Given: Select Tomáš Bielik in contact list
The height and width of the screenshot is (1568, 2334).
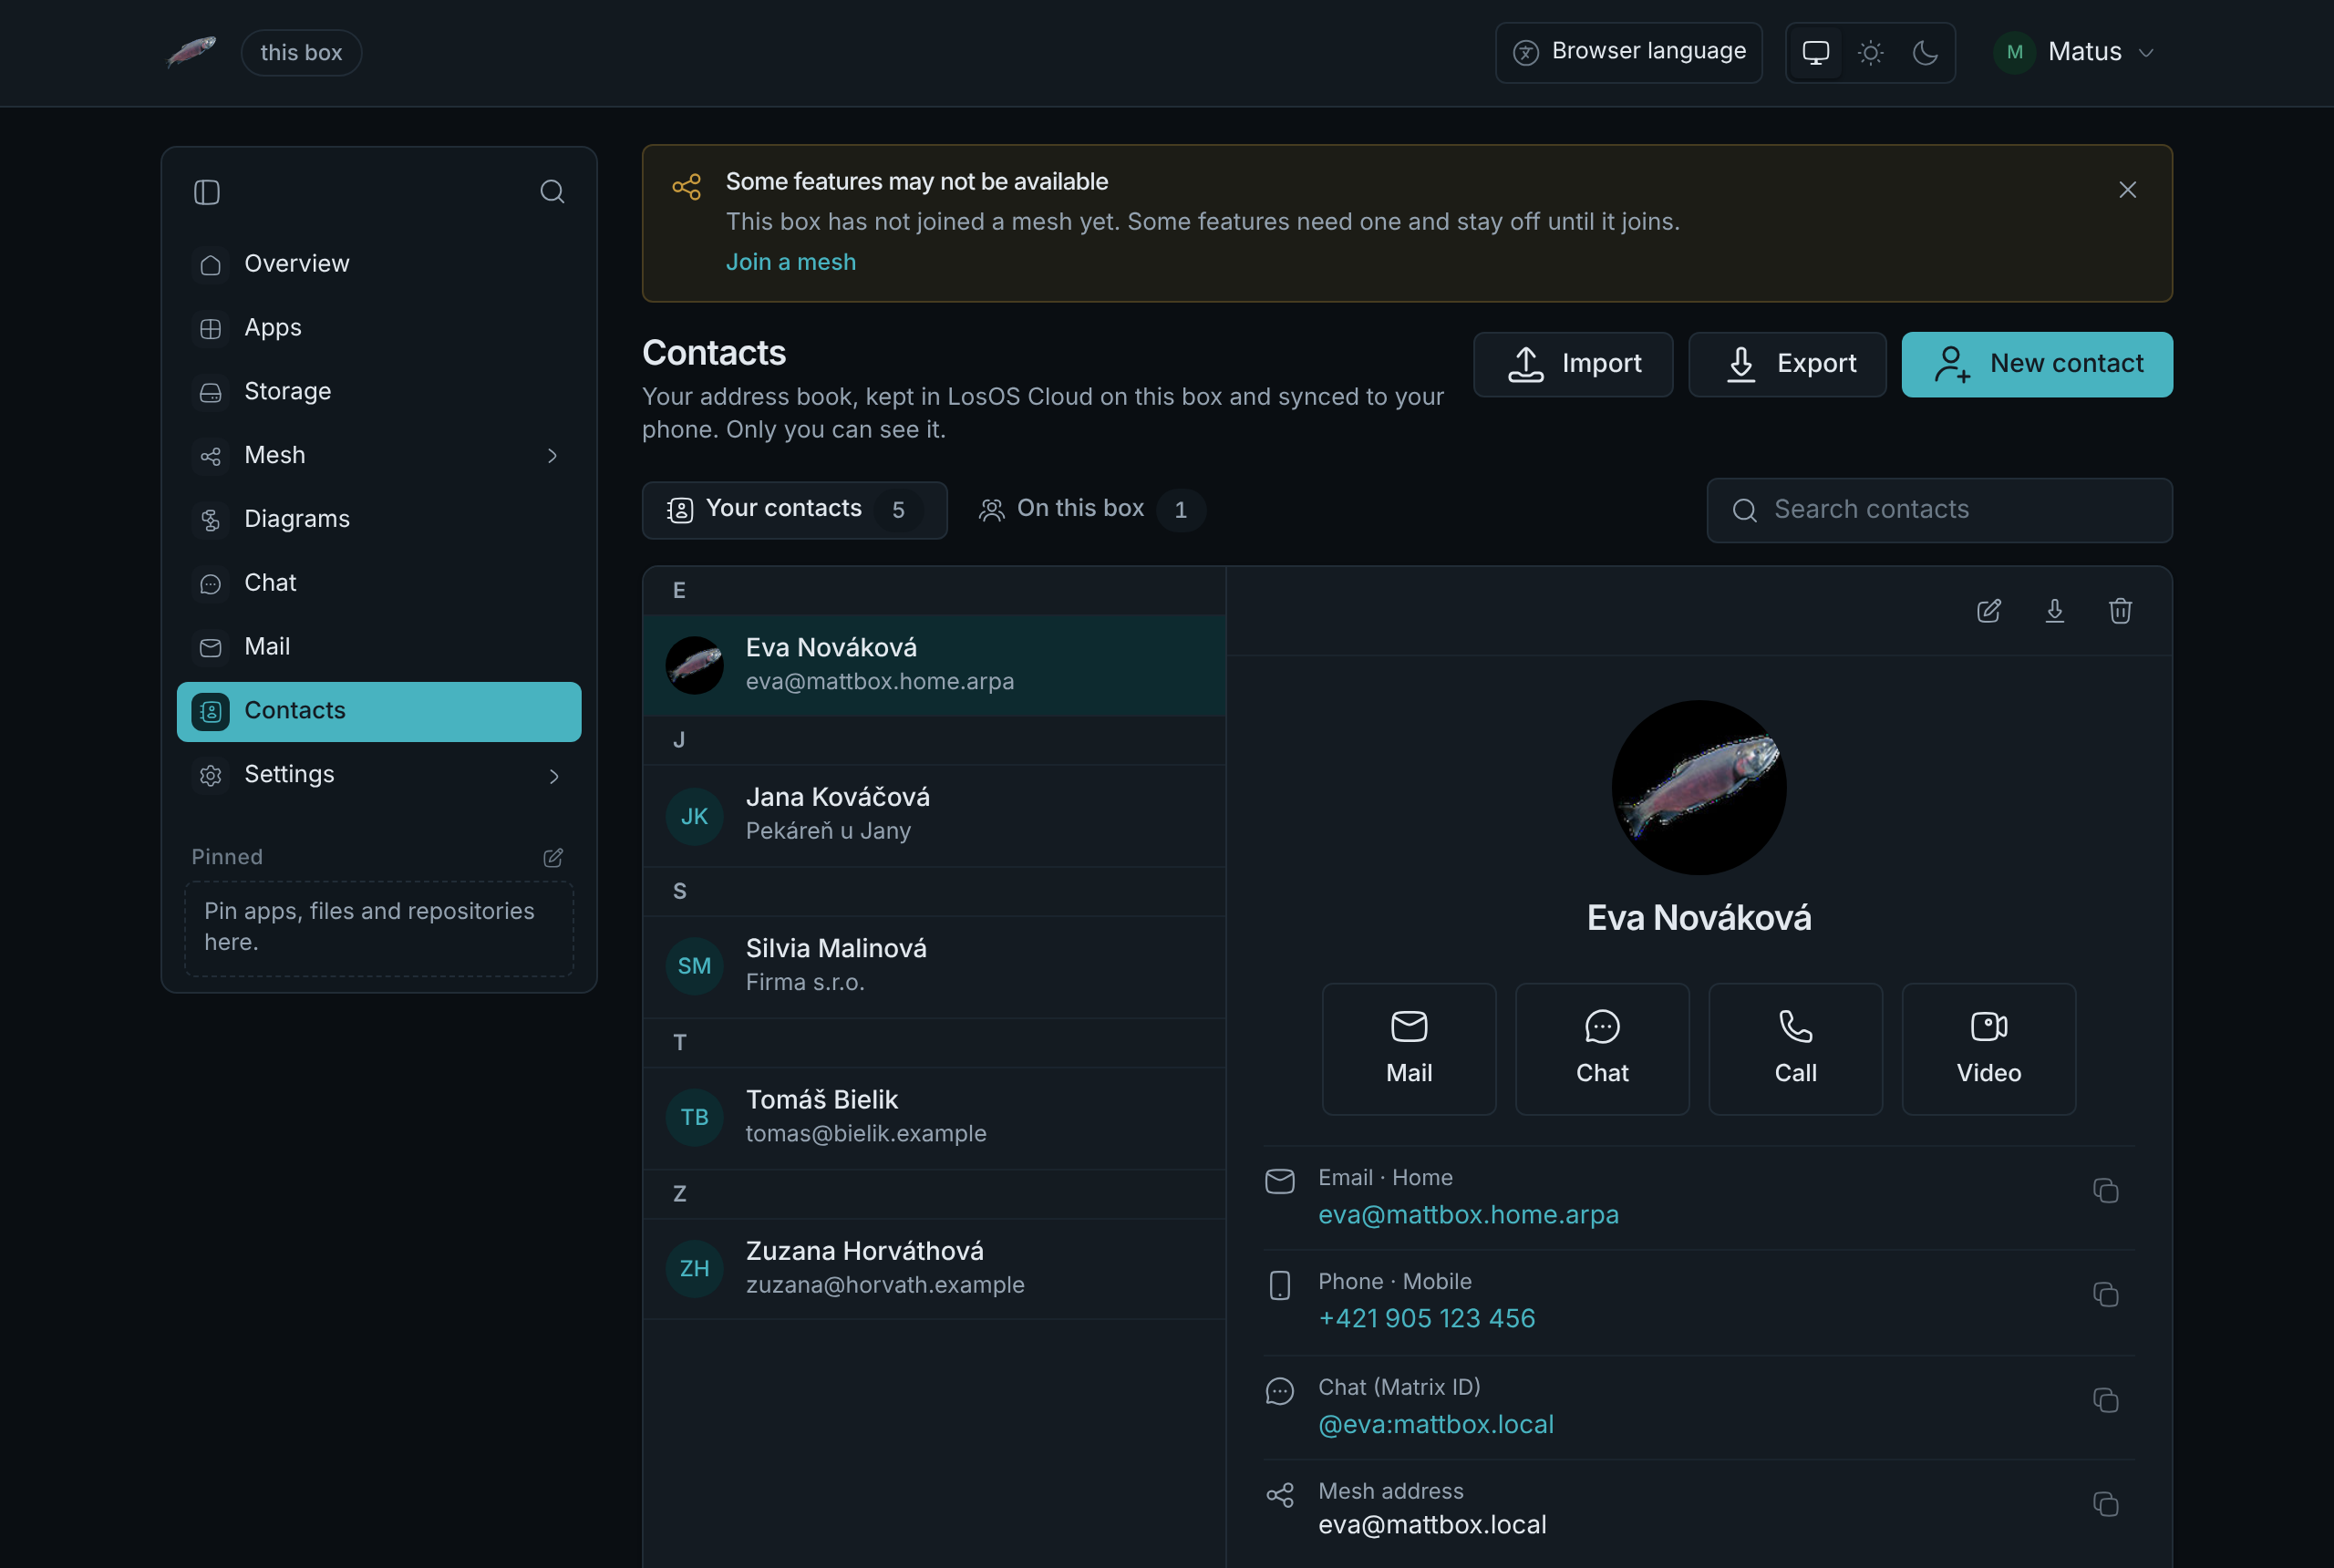Looking at the screenshot, I should click(934, 1117).
